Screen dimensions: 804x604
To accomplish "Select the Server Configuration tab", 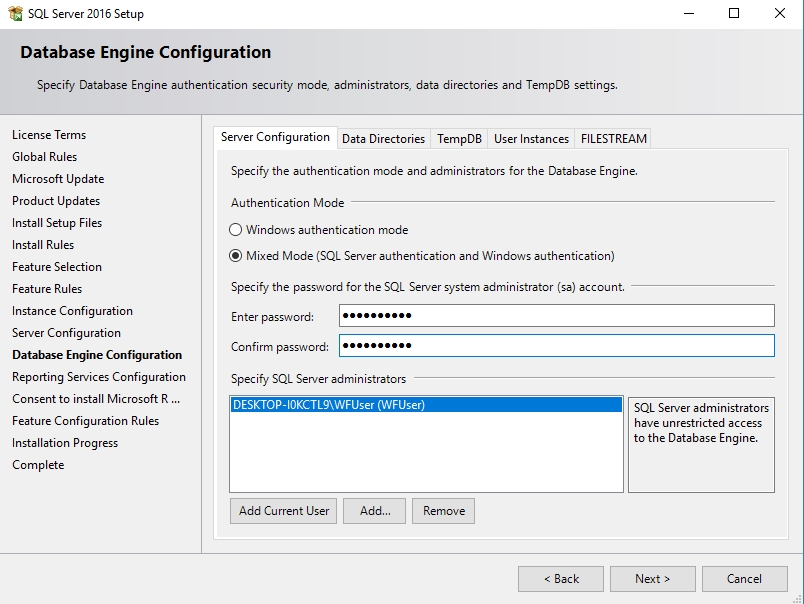I will click(275, 138).
